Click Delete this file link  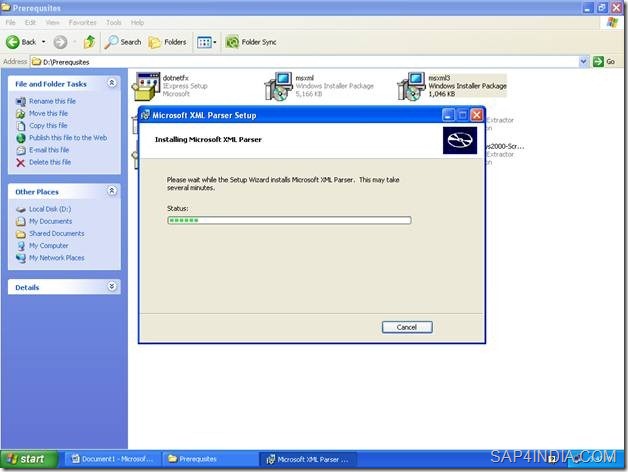pos(50,162)
